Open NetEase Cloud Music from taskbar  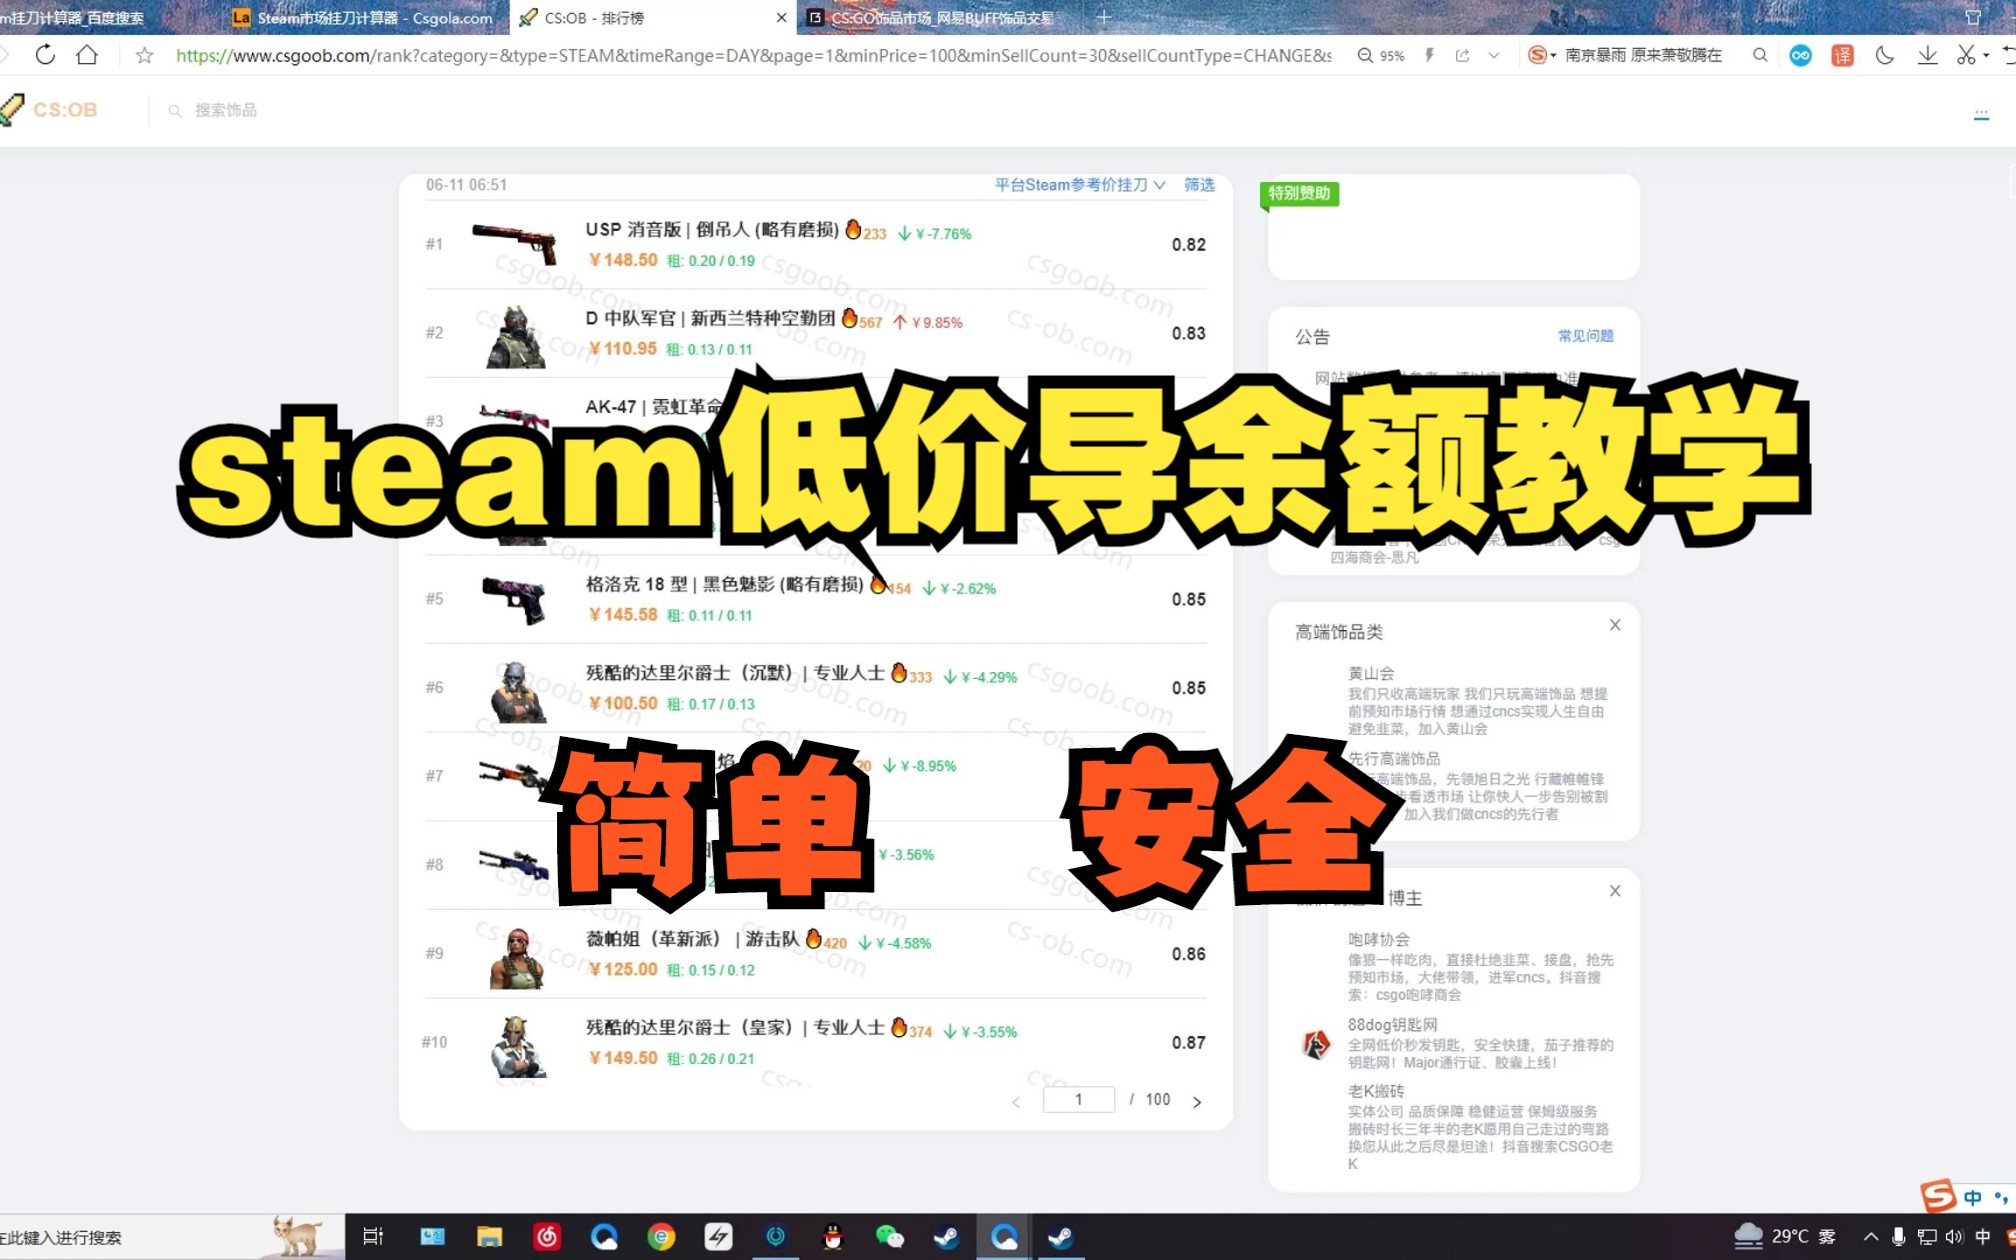tap(547, 1237)
